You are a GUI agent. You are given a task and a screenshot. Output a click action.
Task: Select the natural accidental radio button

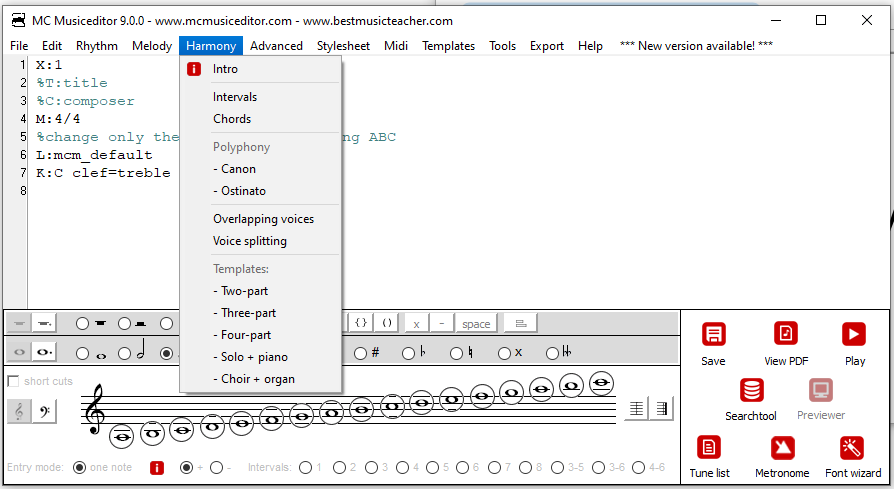pyautogui.click(x=456, y=353)
